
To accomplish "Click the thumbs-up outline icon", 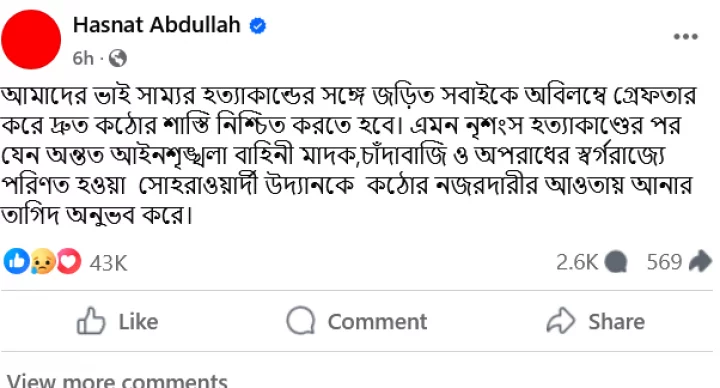I will click(91, 320).
